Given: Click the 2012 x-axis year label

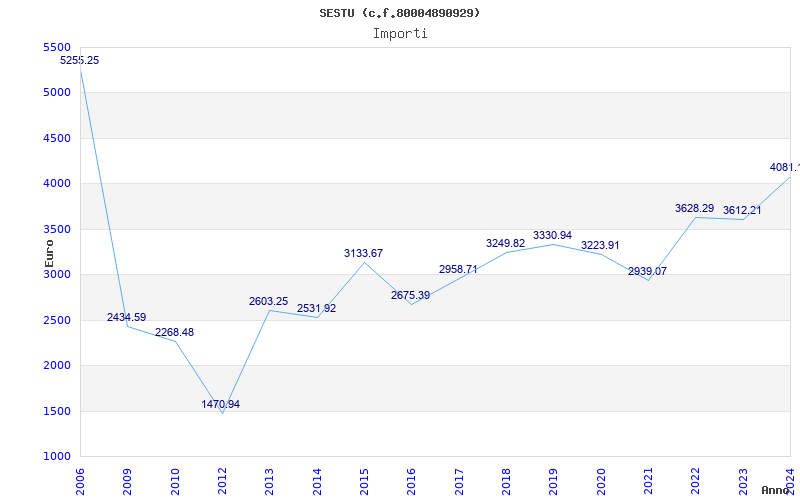Looking at the screenshot, I should pyautogui.click(x=222, y=482).
